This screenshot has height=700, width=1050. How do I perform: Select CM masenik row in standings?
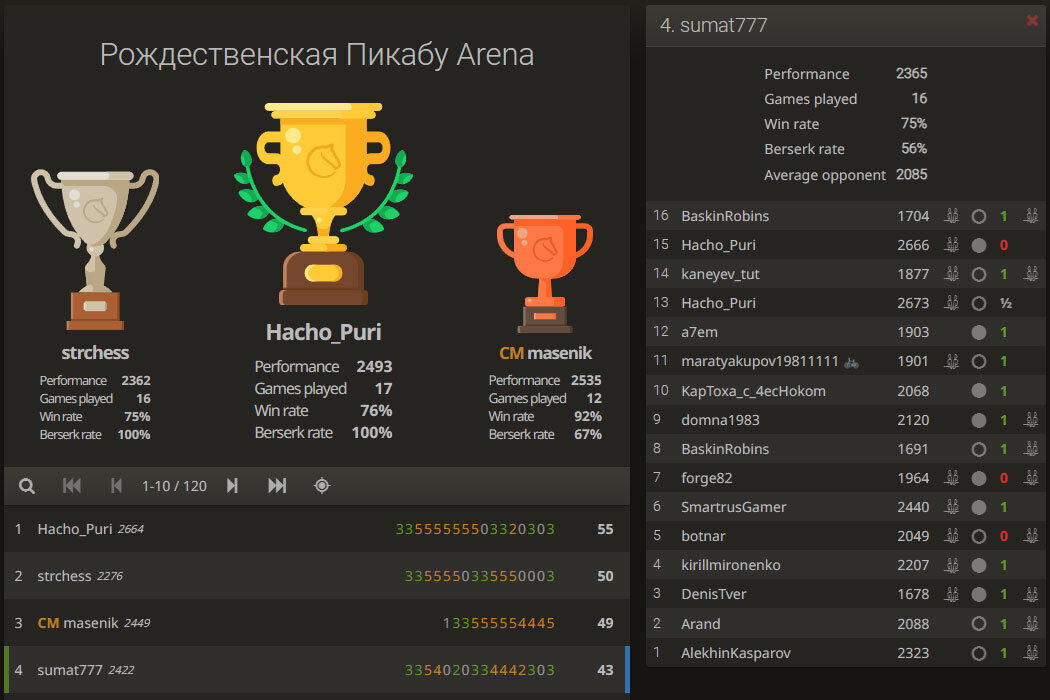click(317, 623)
